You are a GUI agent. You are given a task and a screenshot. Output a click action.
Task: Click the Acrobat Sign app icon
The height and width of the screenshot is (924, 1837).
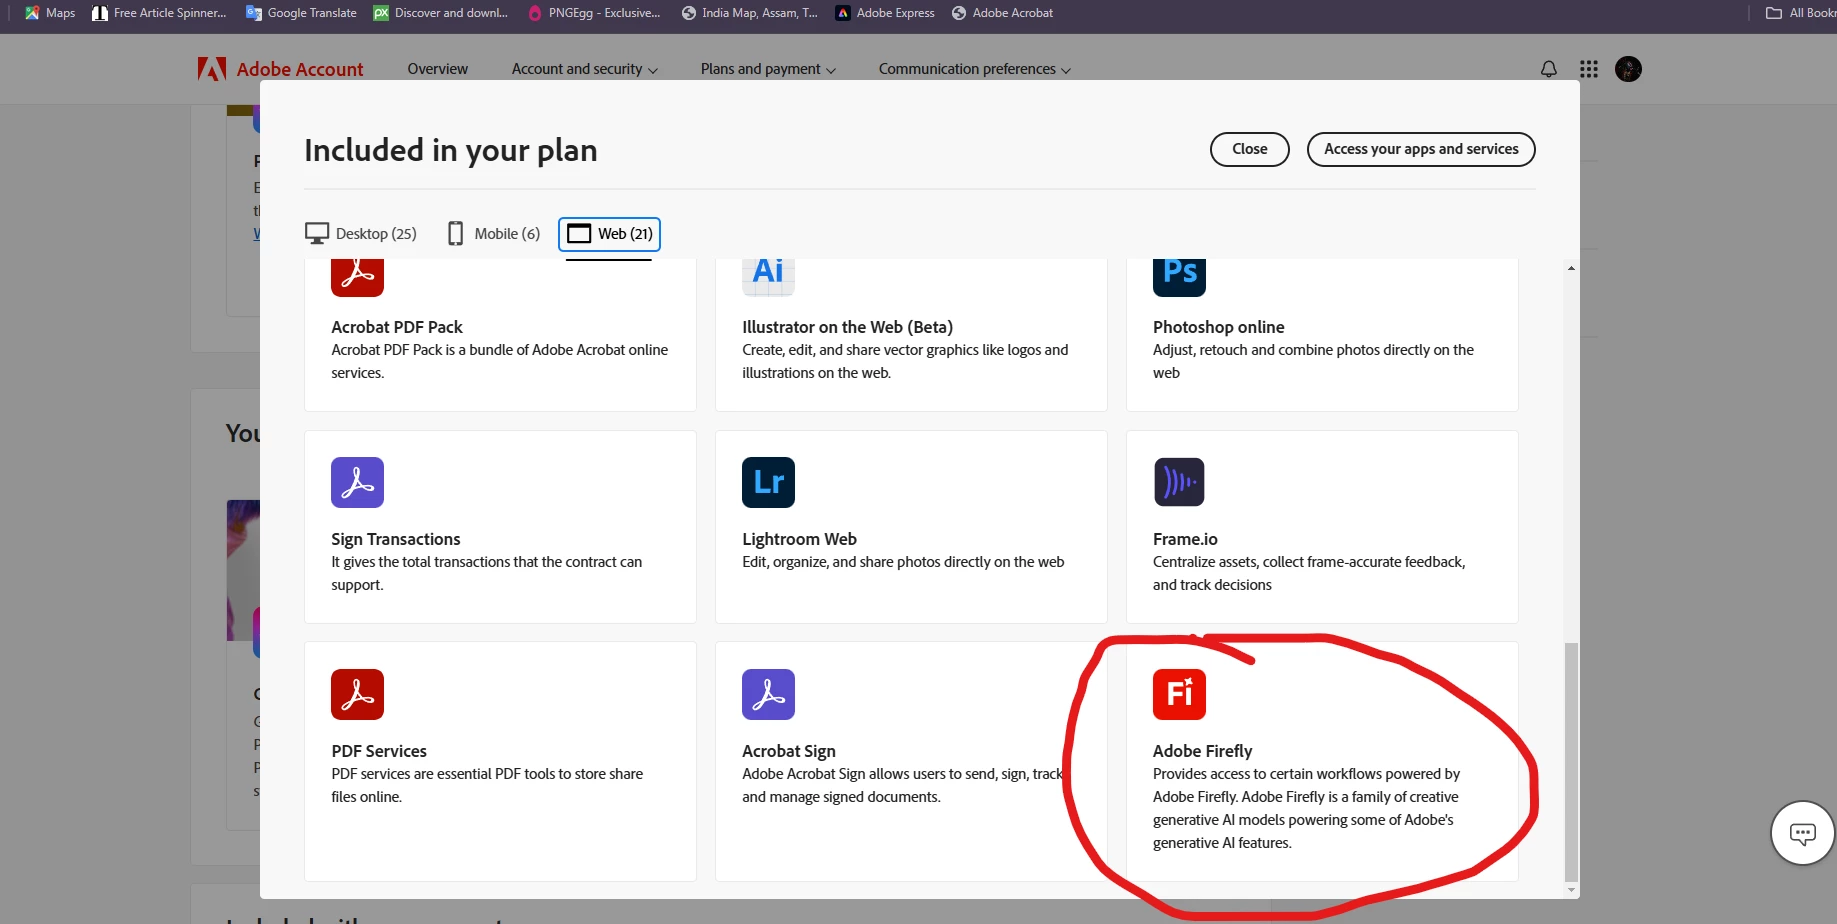768,694
